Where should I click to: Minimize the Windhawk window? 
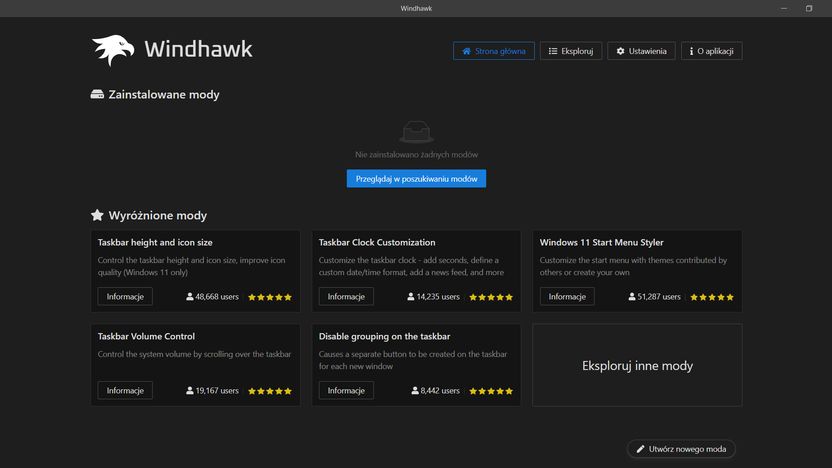[784, 8]
